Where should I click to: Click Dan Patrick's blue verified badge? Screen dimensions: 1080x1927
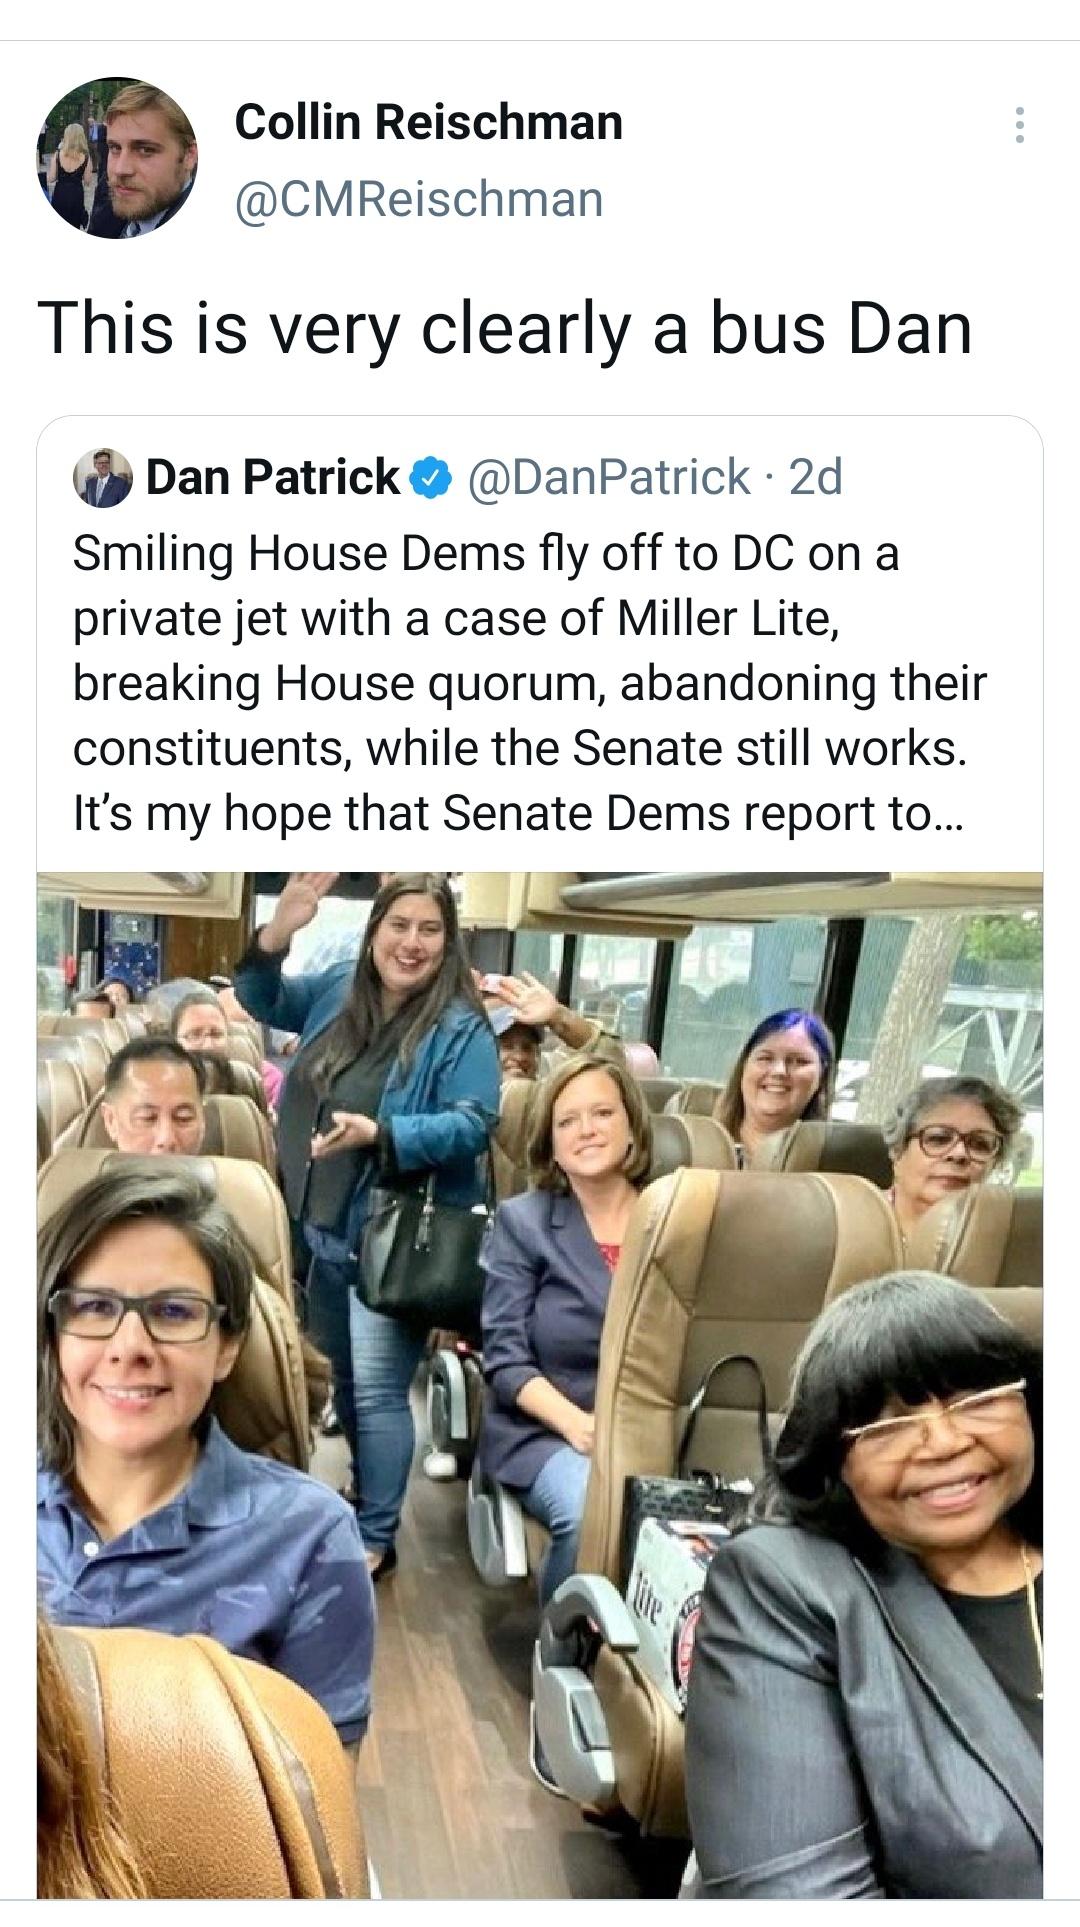tap(428, 480)
